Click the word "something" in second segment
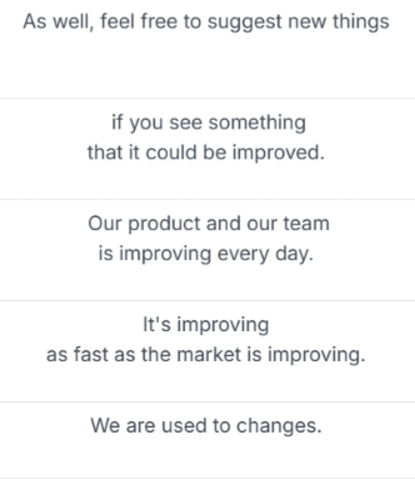This screenshot has height=481, width=415. 257,123
